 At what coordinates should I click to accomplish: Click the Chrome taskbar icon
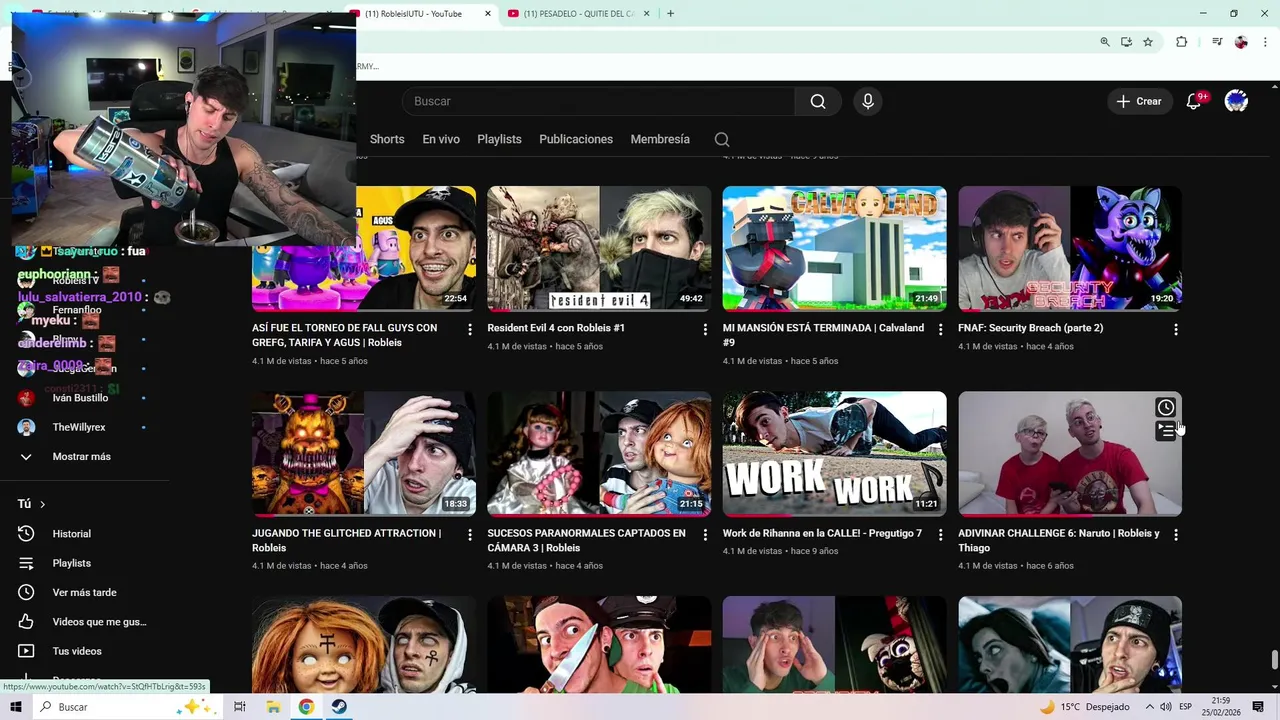tap(306, 707)
